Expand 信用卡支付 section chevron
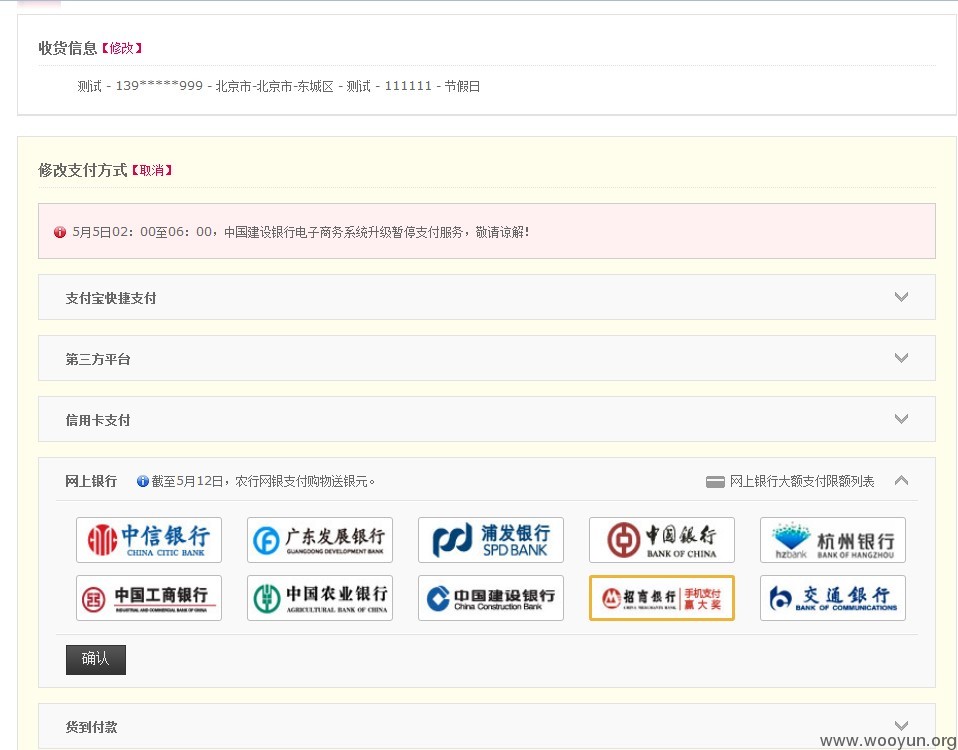958x750 pixels. 901,419
